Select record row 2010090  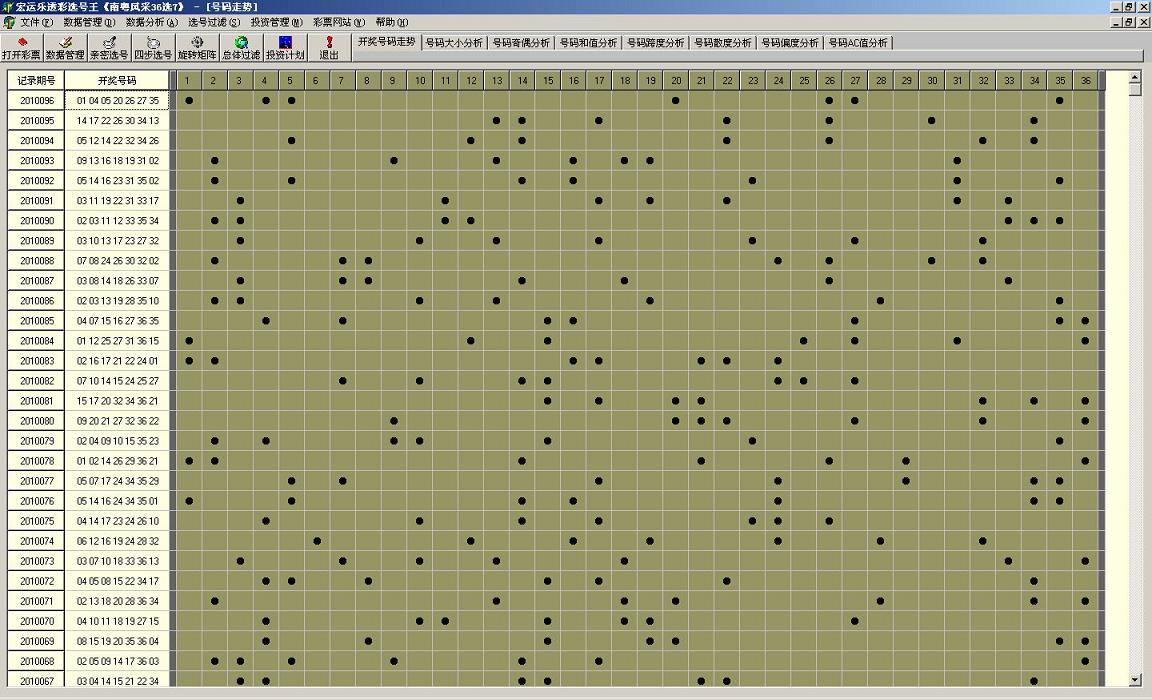tap(36, 220)
